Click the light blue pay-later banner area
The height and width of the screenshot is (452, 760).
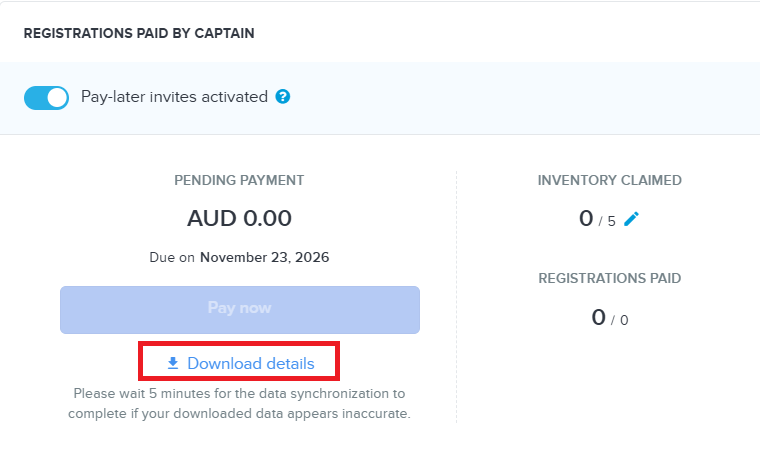click(x=380, y=98)
